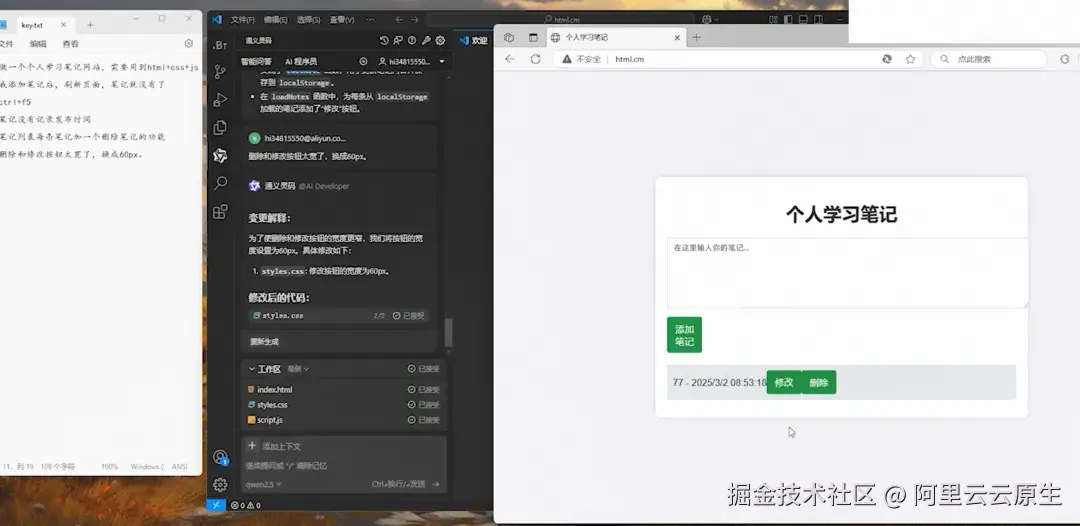The width and height of the screenshot is (1080, 526).
Task: Open Manage gear at bottom of activity bar
Action: (220, 485)
